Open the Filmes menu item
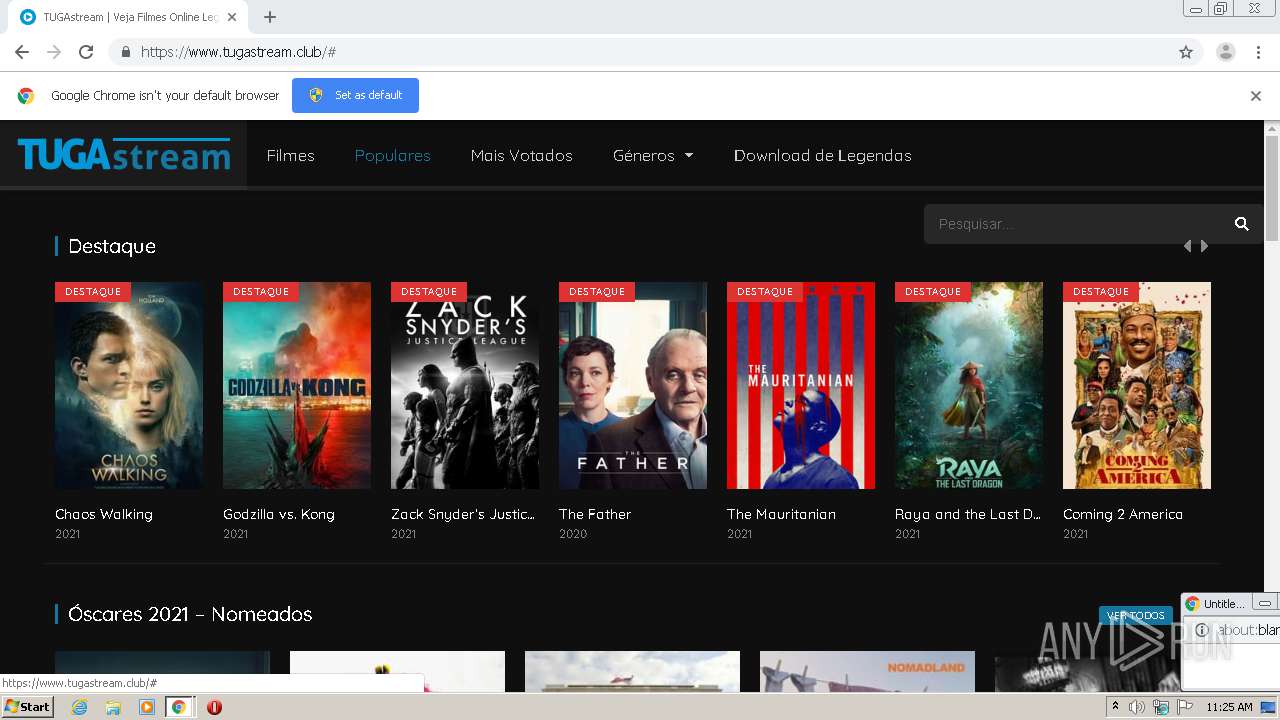This screenshot has width=1280, height=720. click(x=290, y=155)
